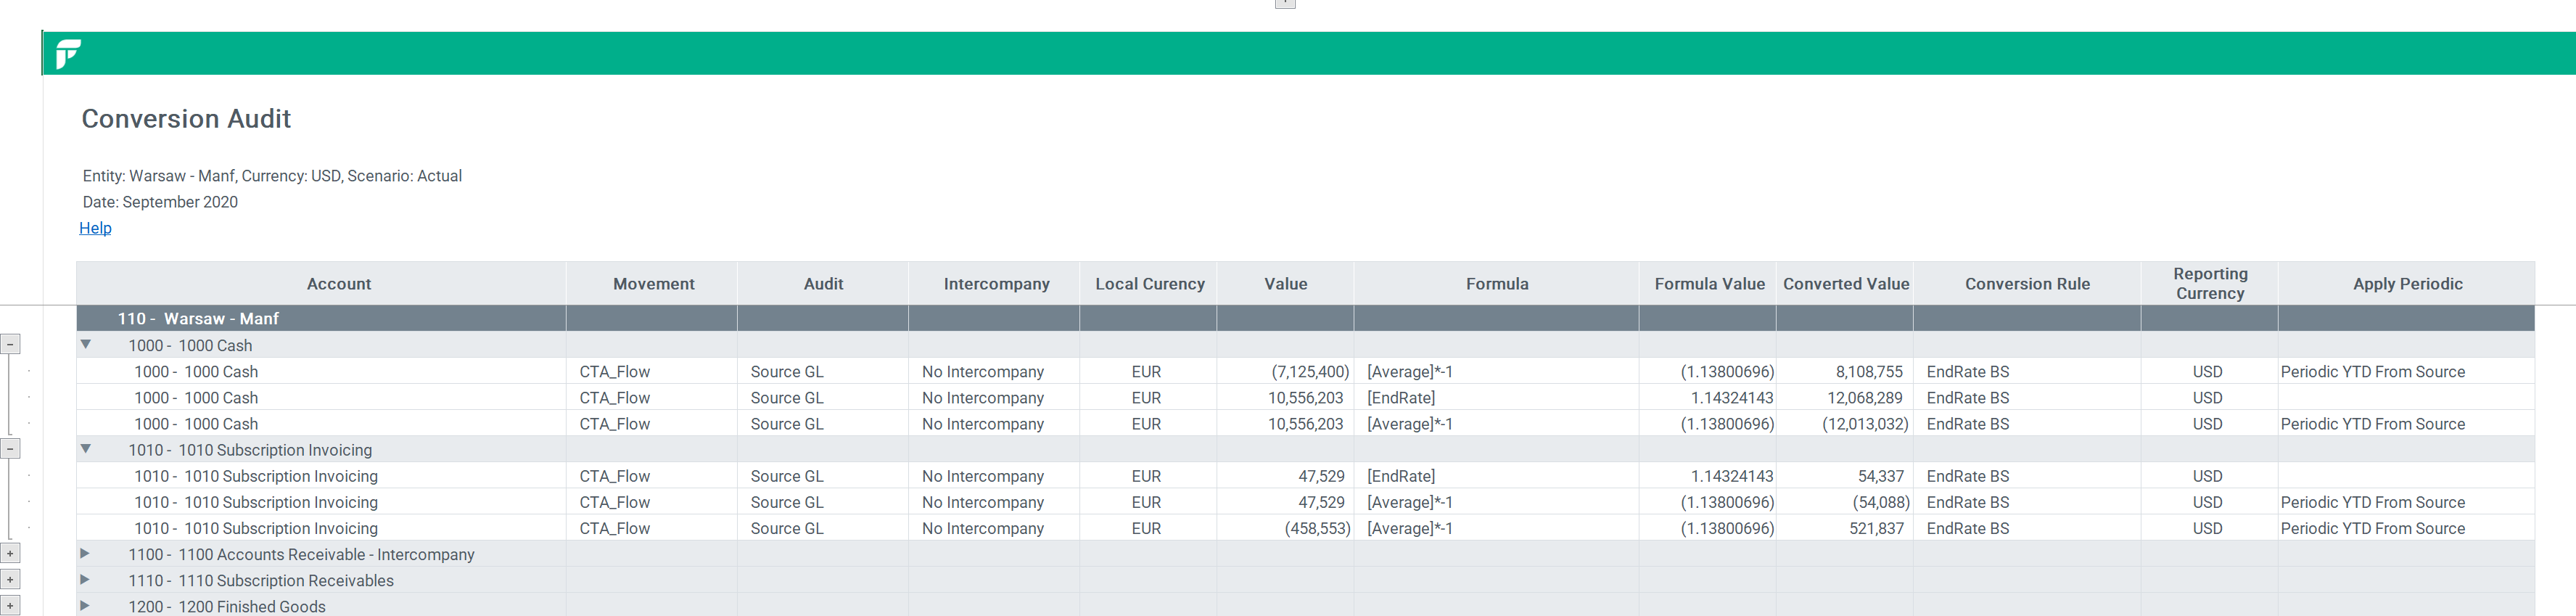
Task: Click EUR in the (12,013,032) row
Action: click(1146, 423)
